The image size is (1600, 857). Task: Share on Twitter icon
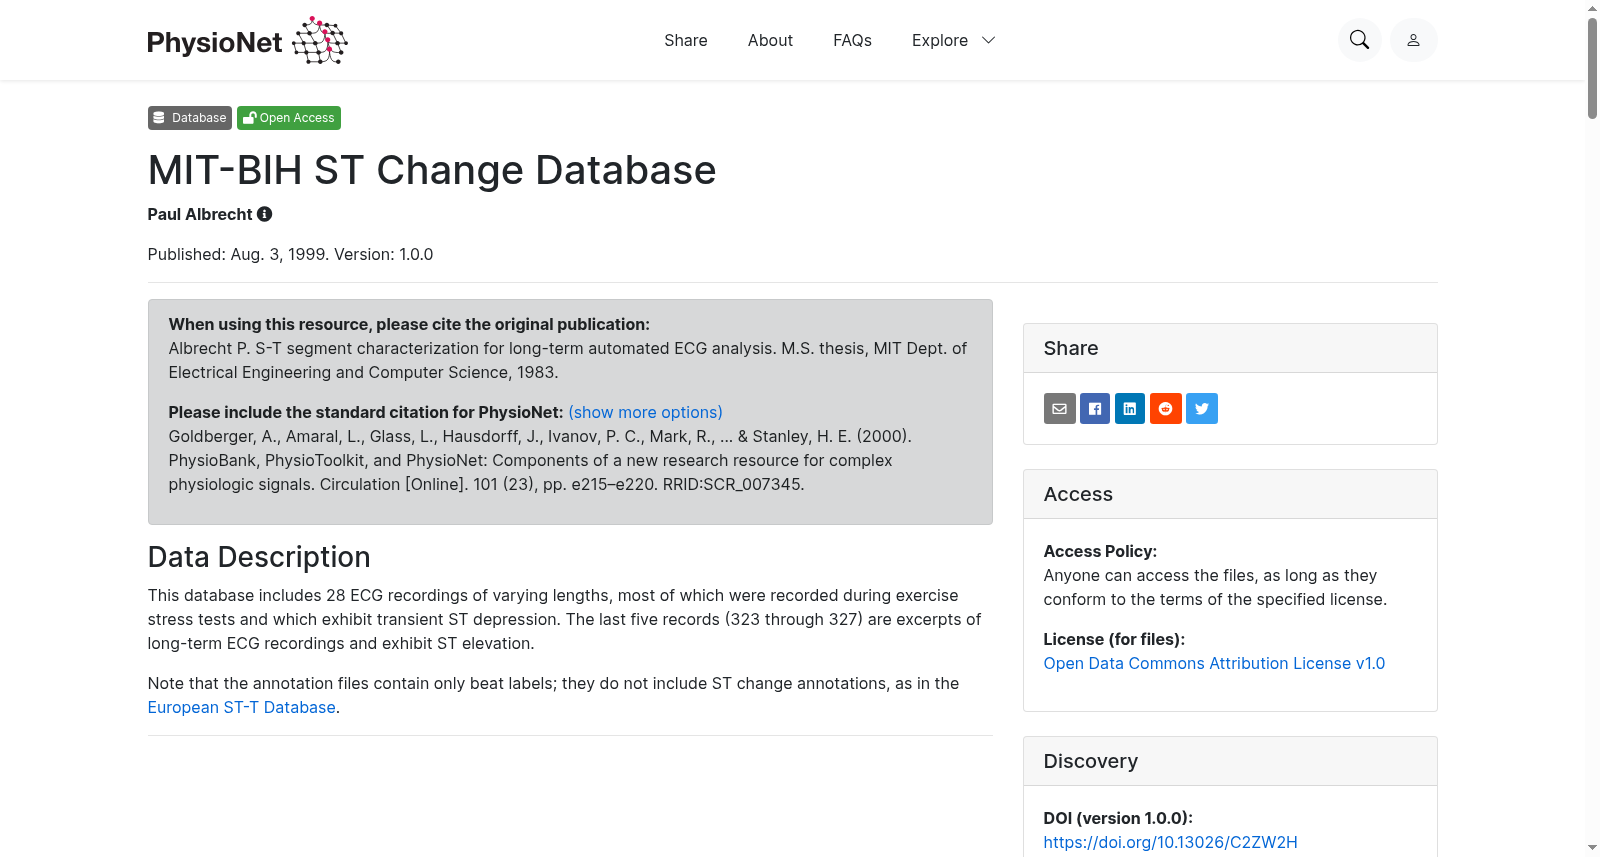click(x=1202, y=408)
